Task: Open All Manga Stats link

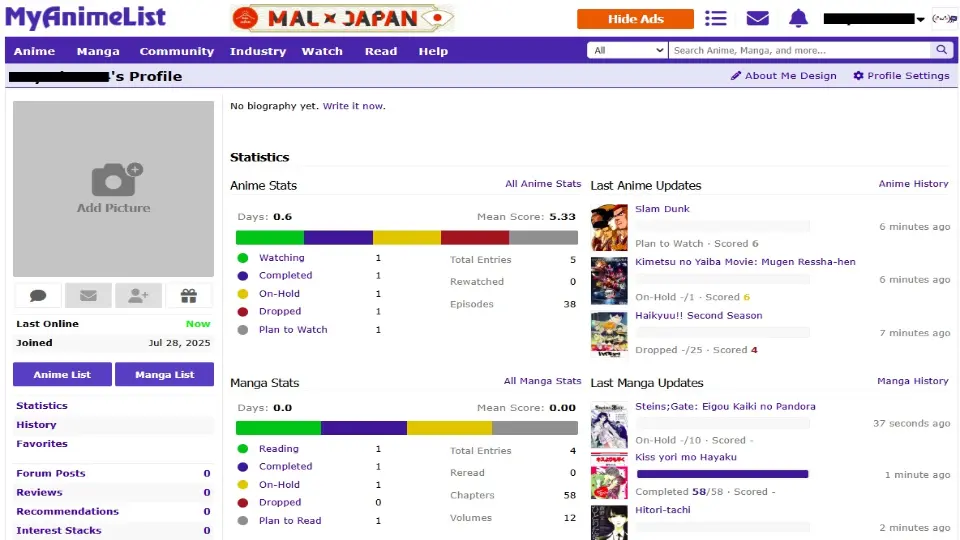Action: [x=542, y=381]
